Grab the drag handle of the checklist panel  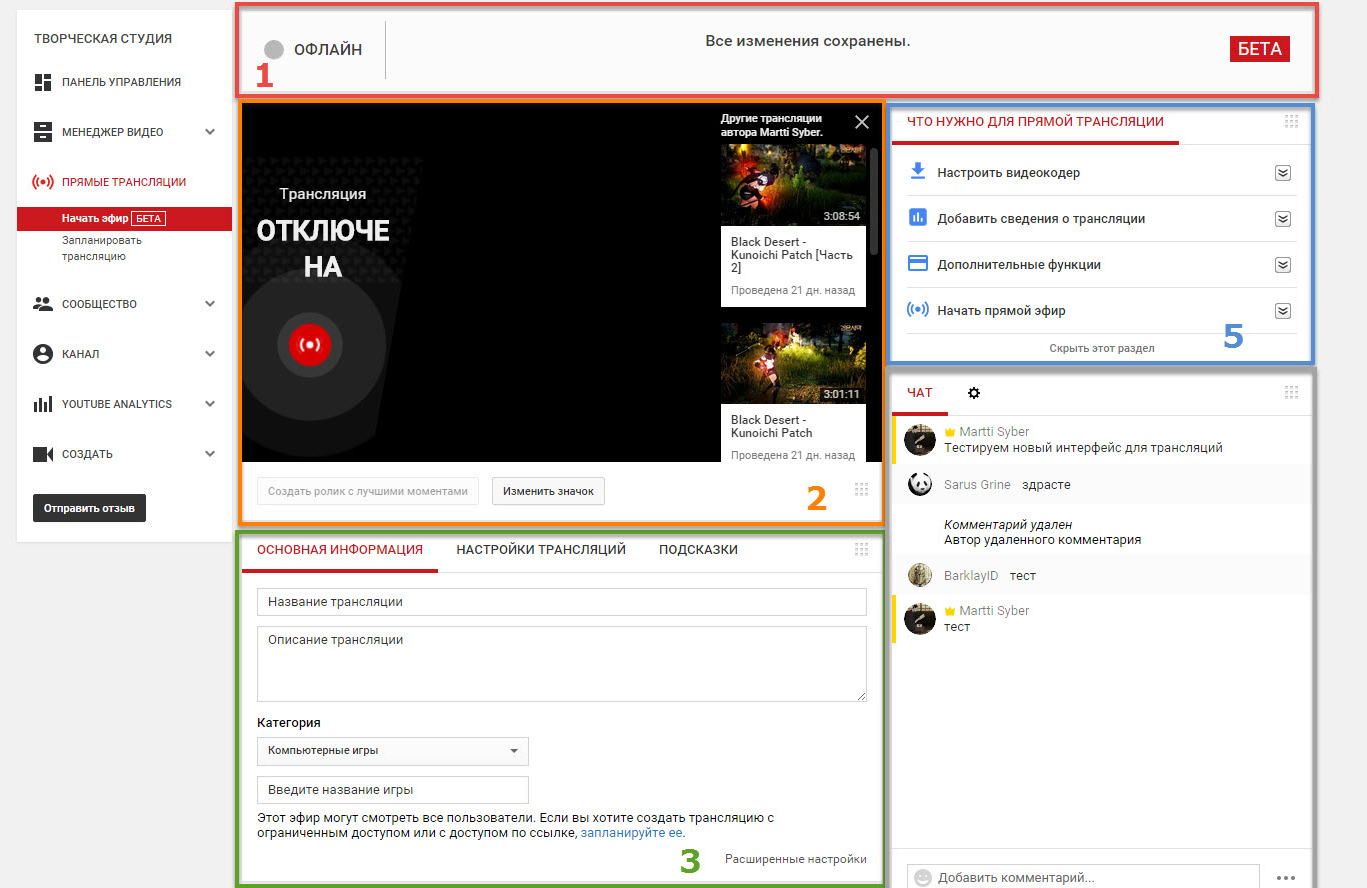pos(1291,121)
